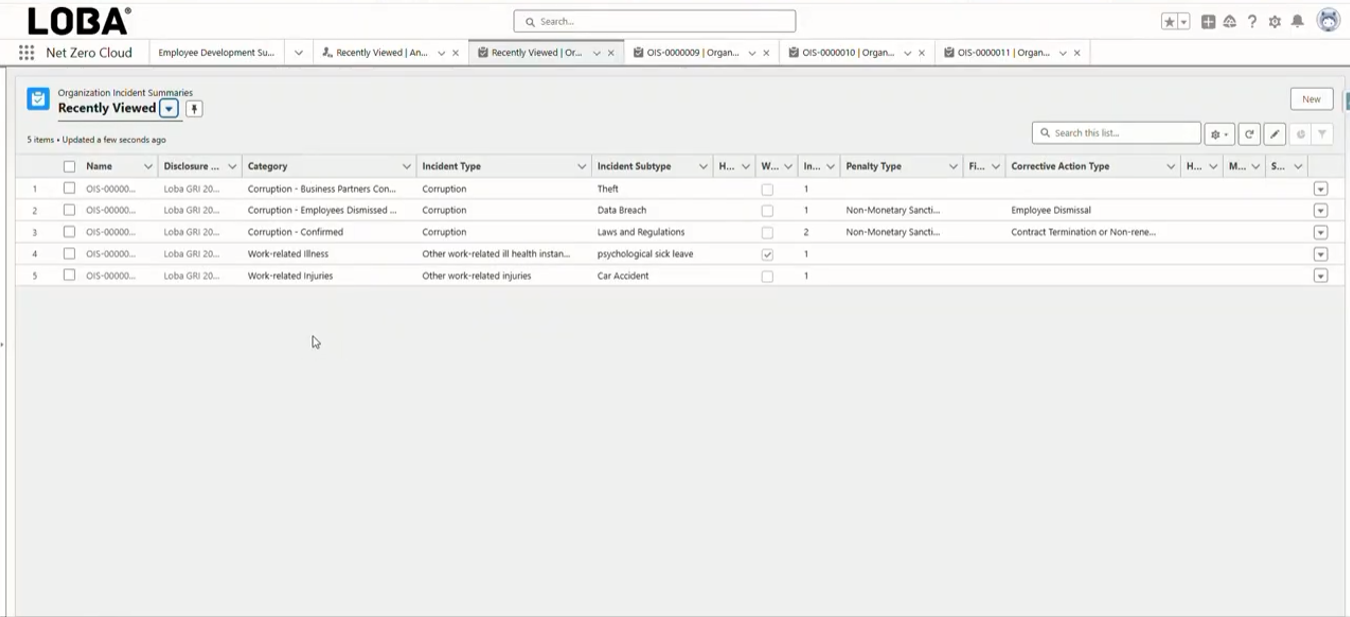Switch to the OIS-0000010 tab
This screenshot has width=1350, height=617.
847,53
